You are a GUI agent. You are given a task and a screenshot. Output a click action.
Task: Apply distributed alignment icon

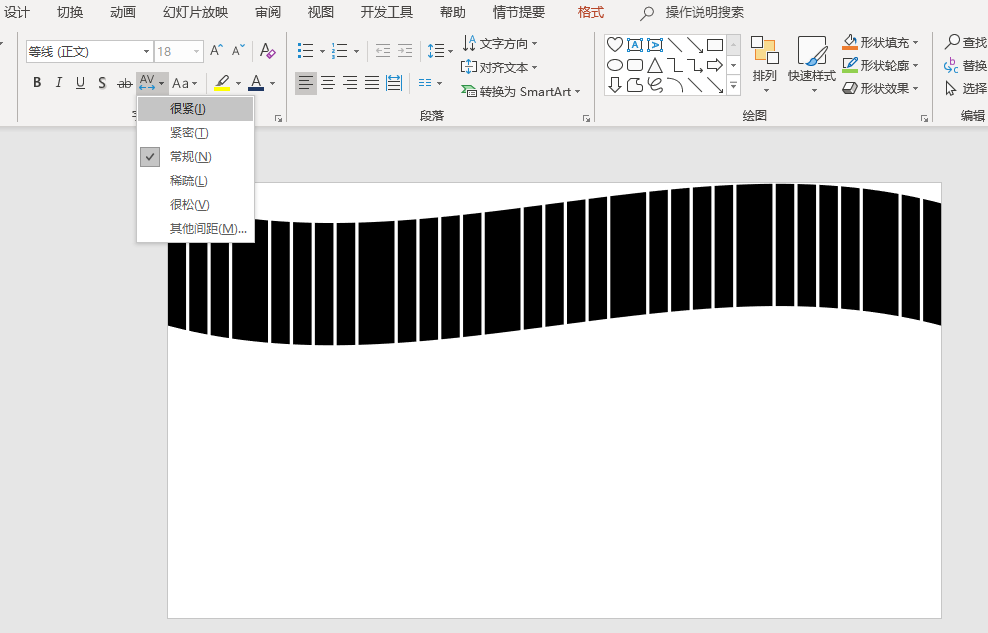(394, 83)
